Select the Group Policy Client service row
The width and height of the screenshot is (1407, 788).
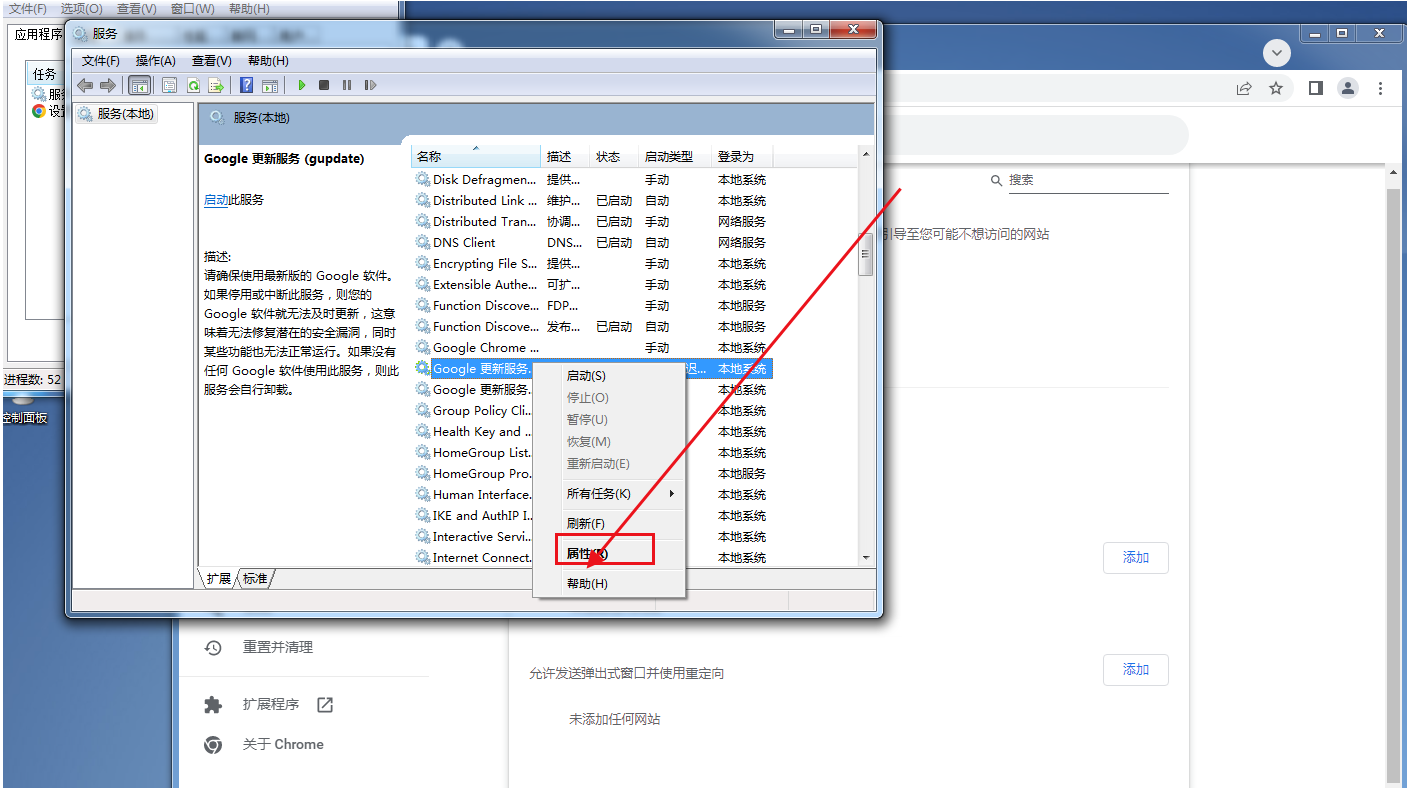tap(592, 411)
